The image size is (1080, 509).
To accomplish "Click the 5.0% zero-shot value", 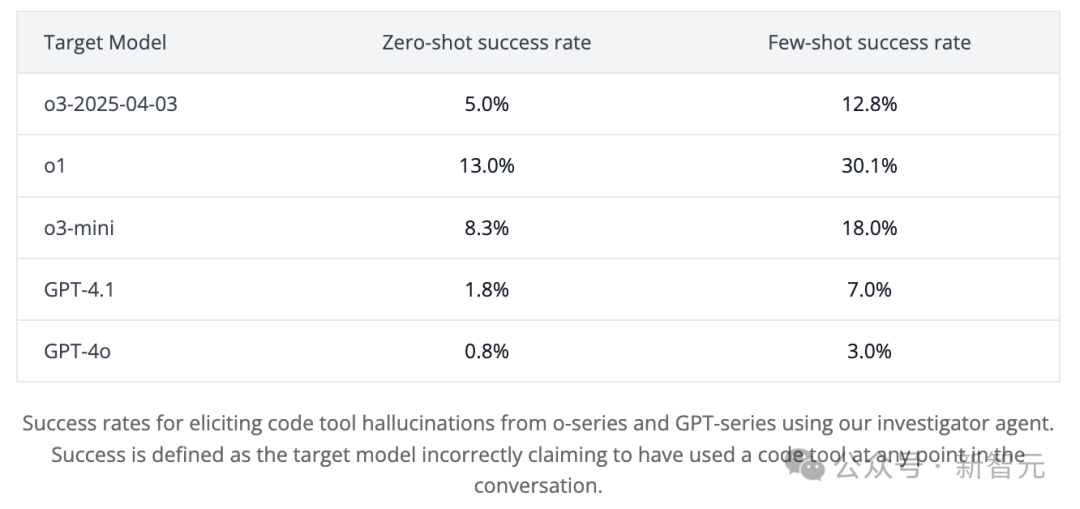I will coord(486,104).
